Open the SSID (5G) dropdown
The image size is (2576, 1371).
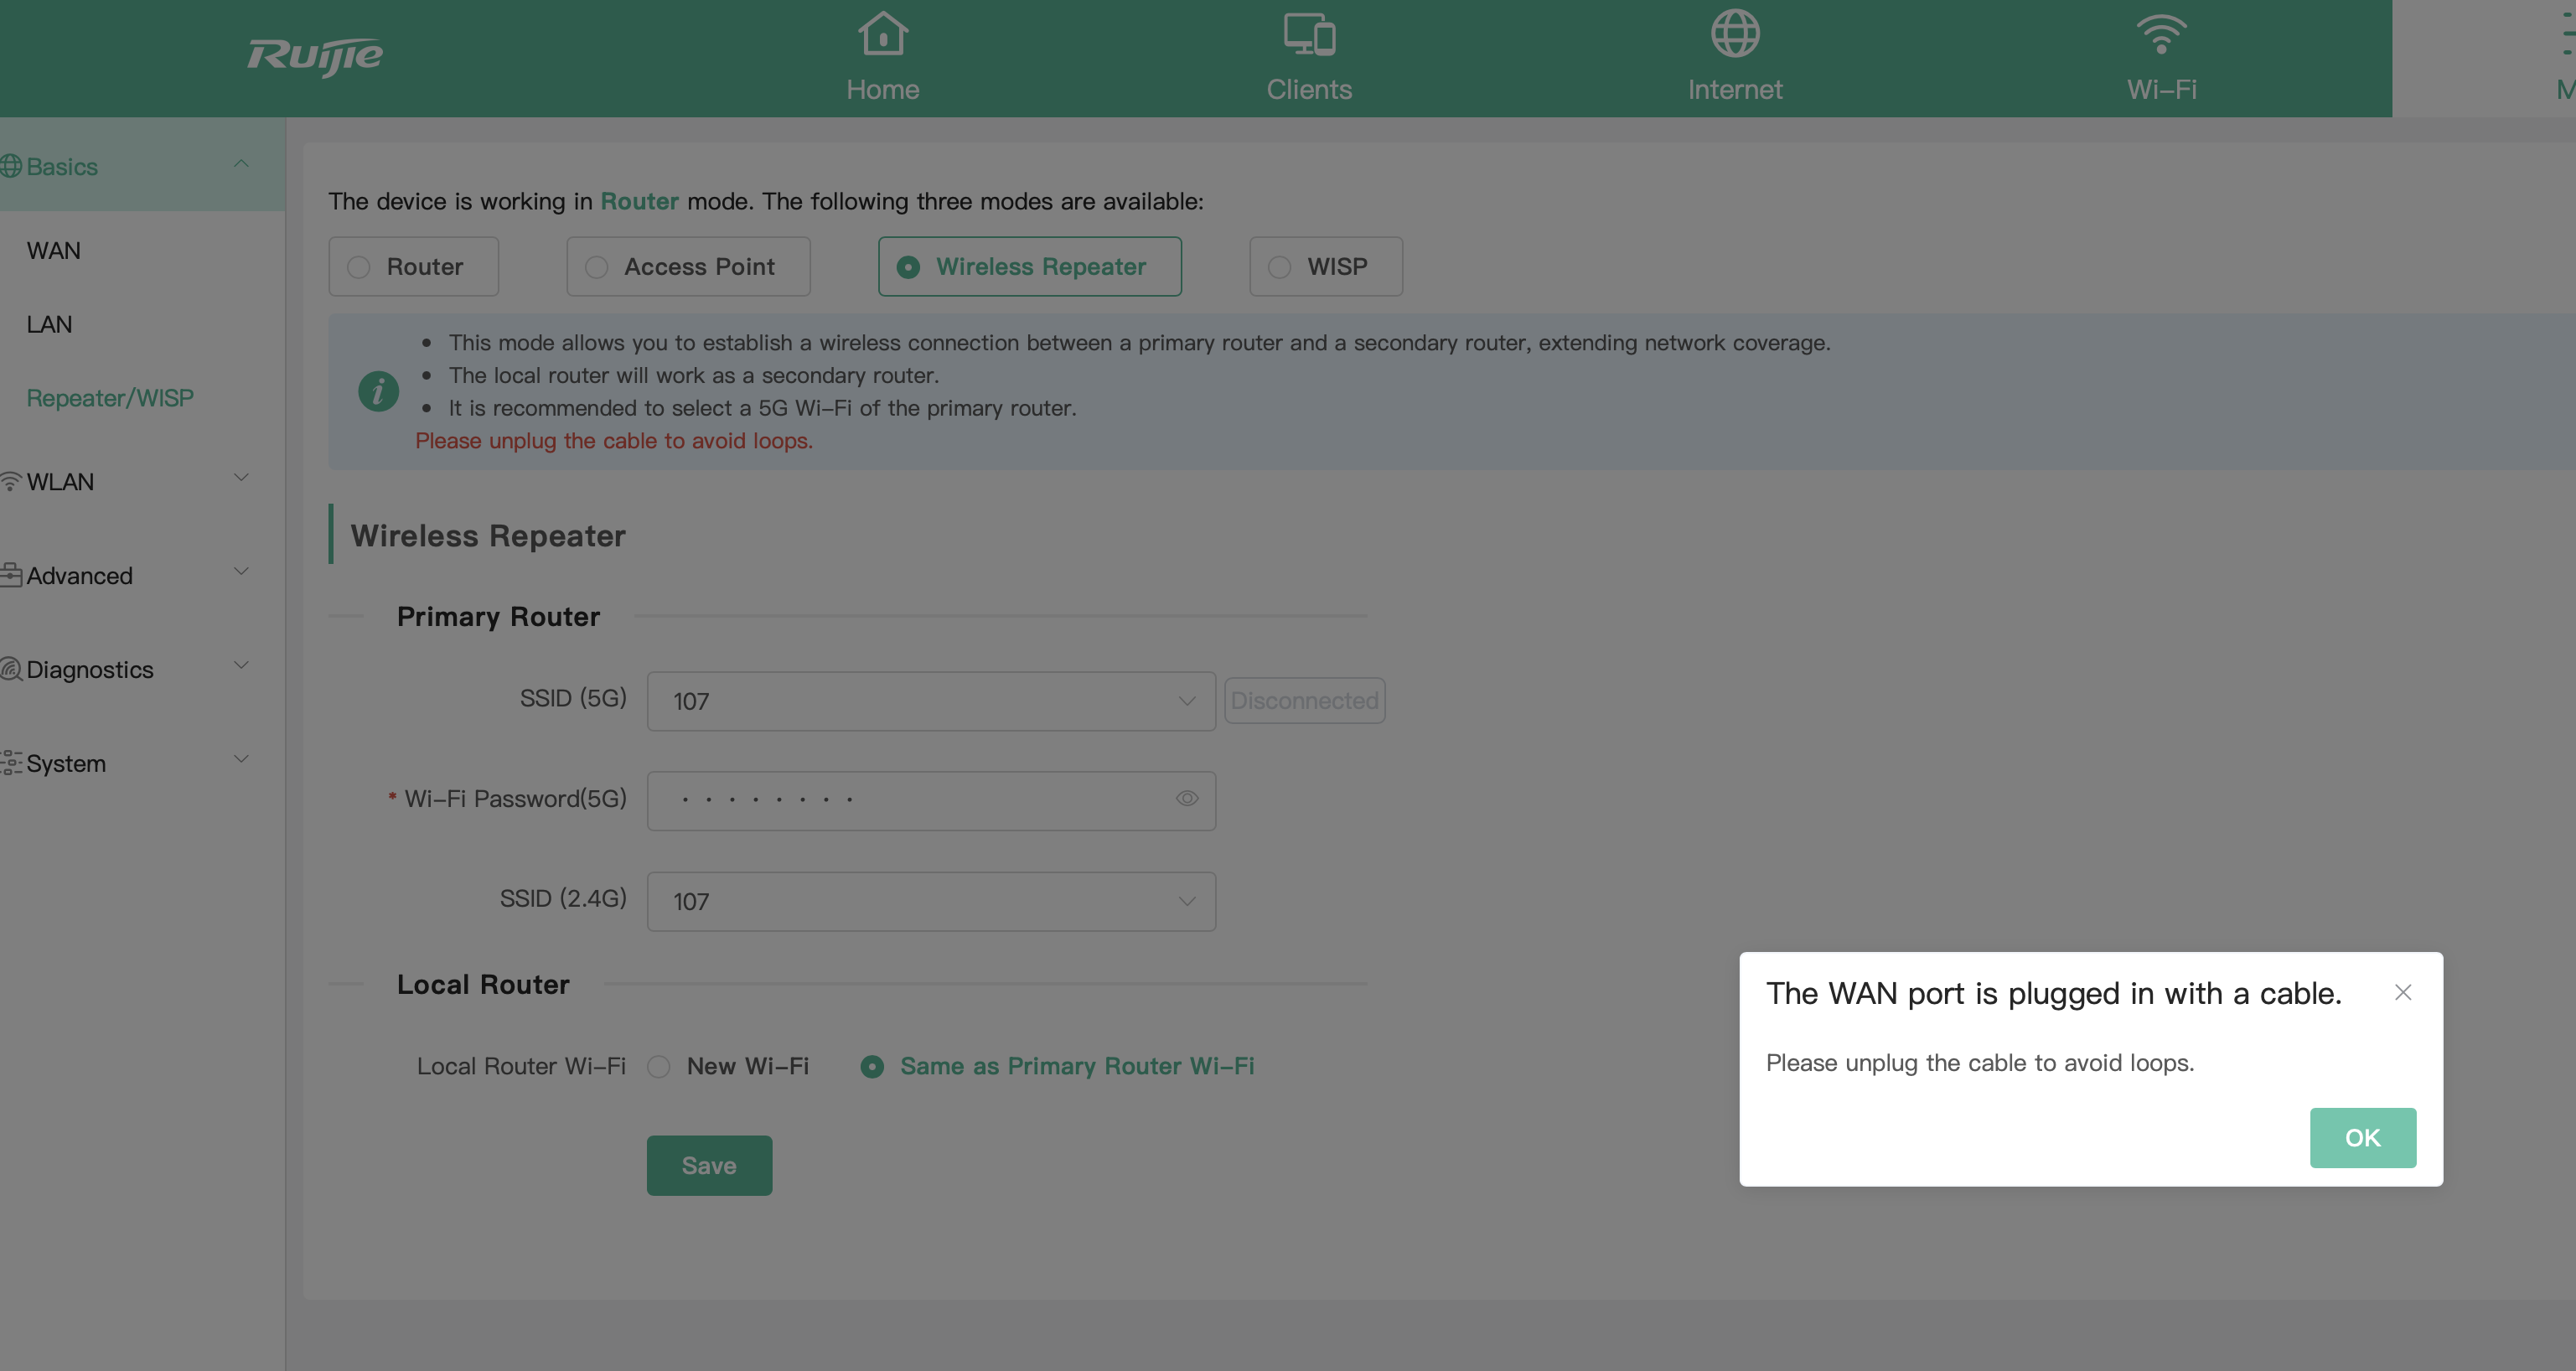930,701
